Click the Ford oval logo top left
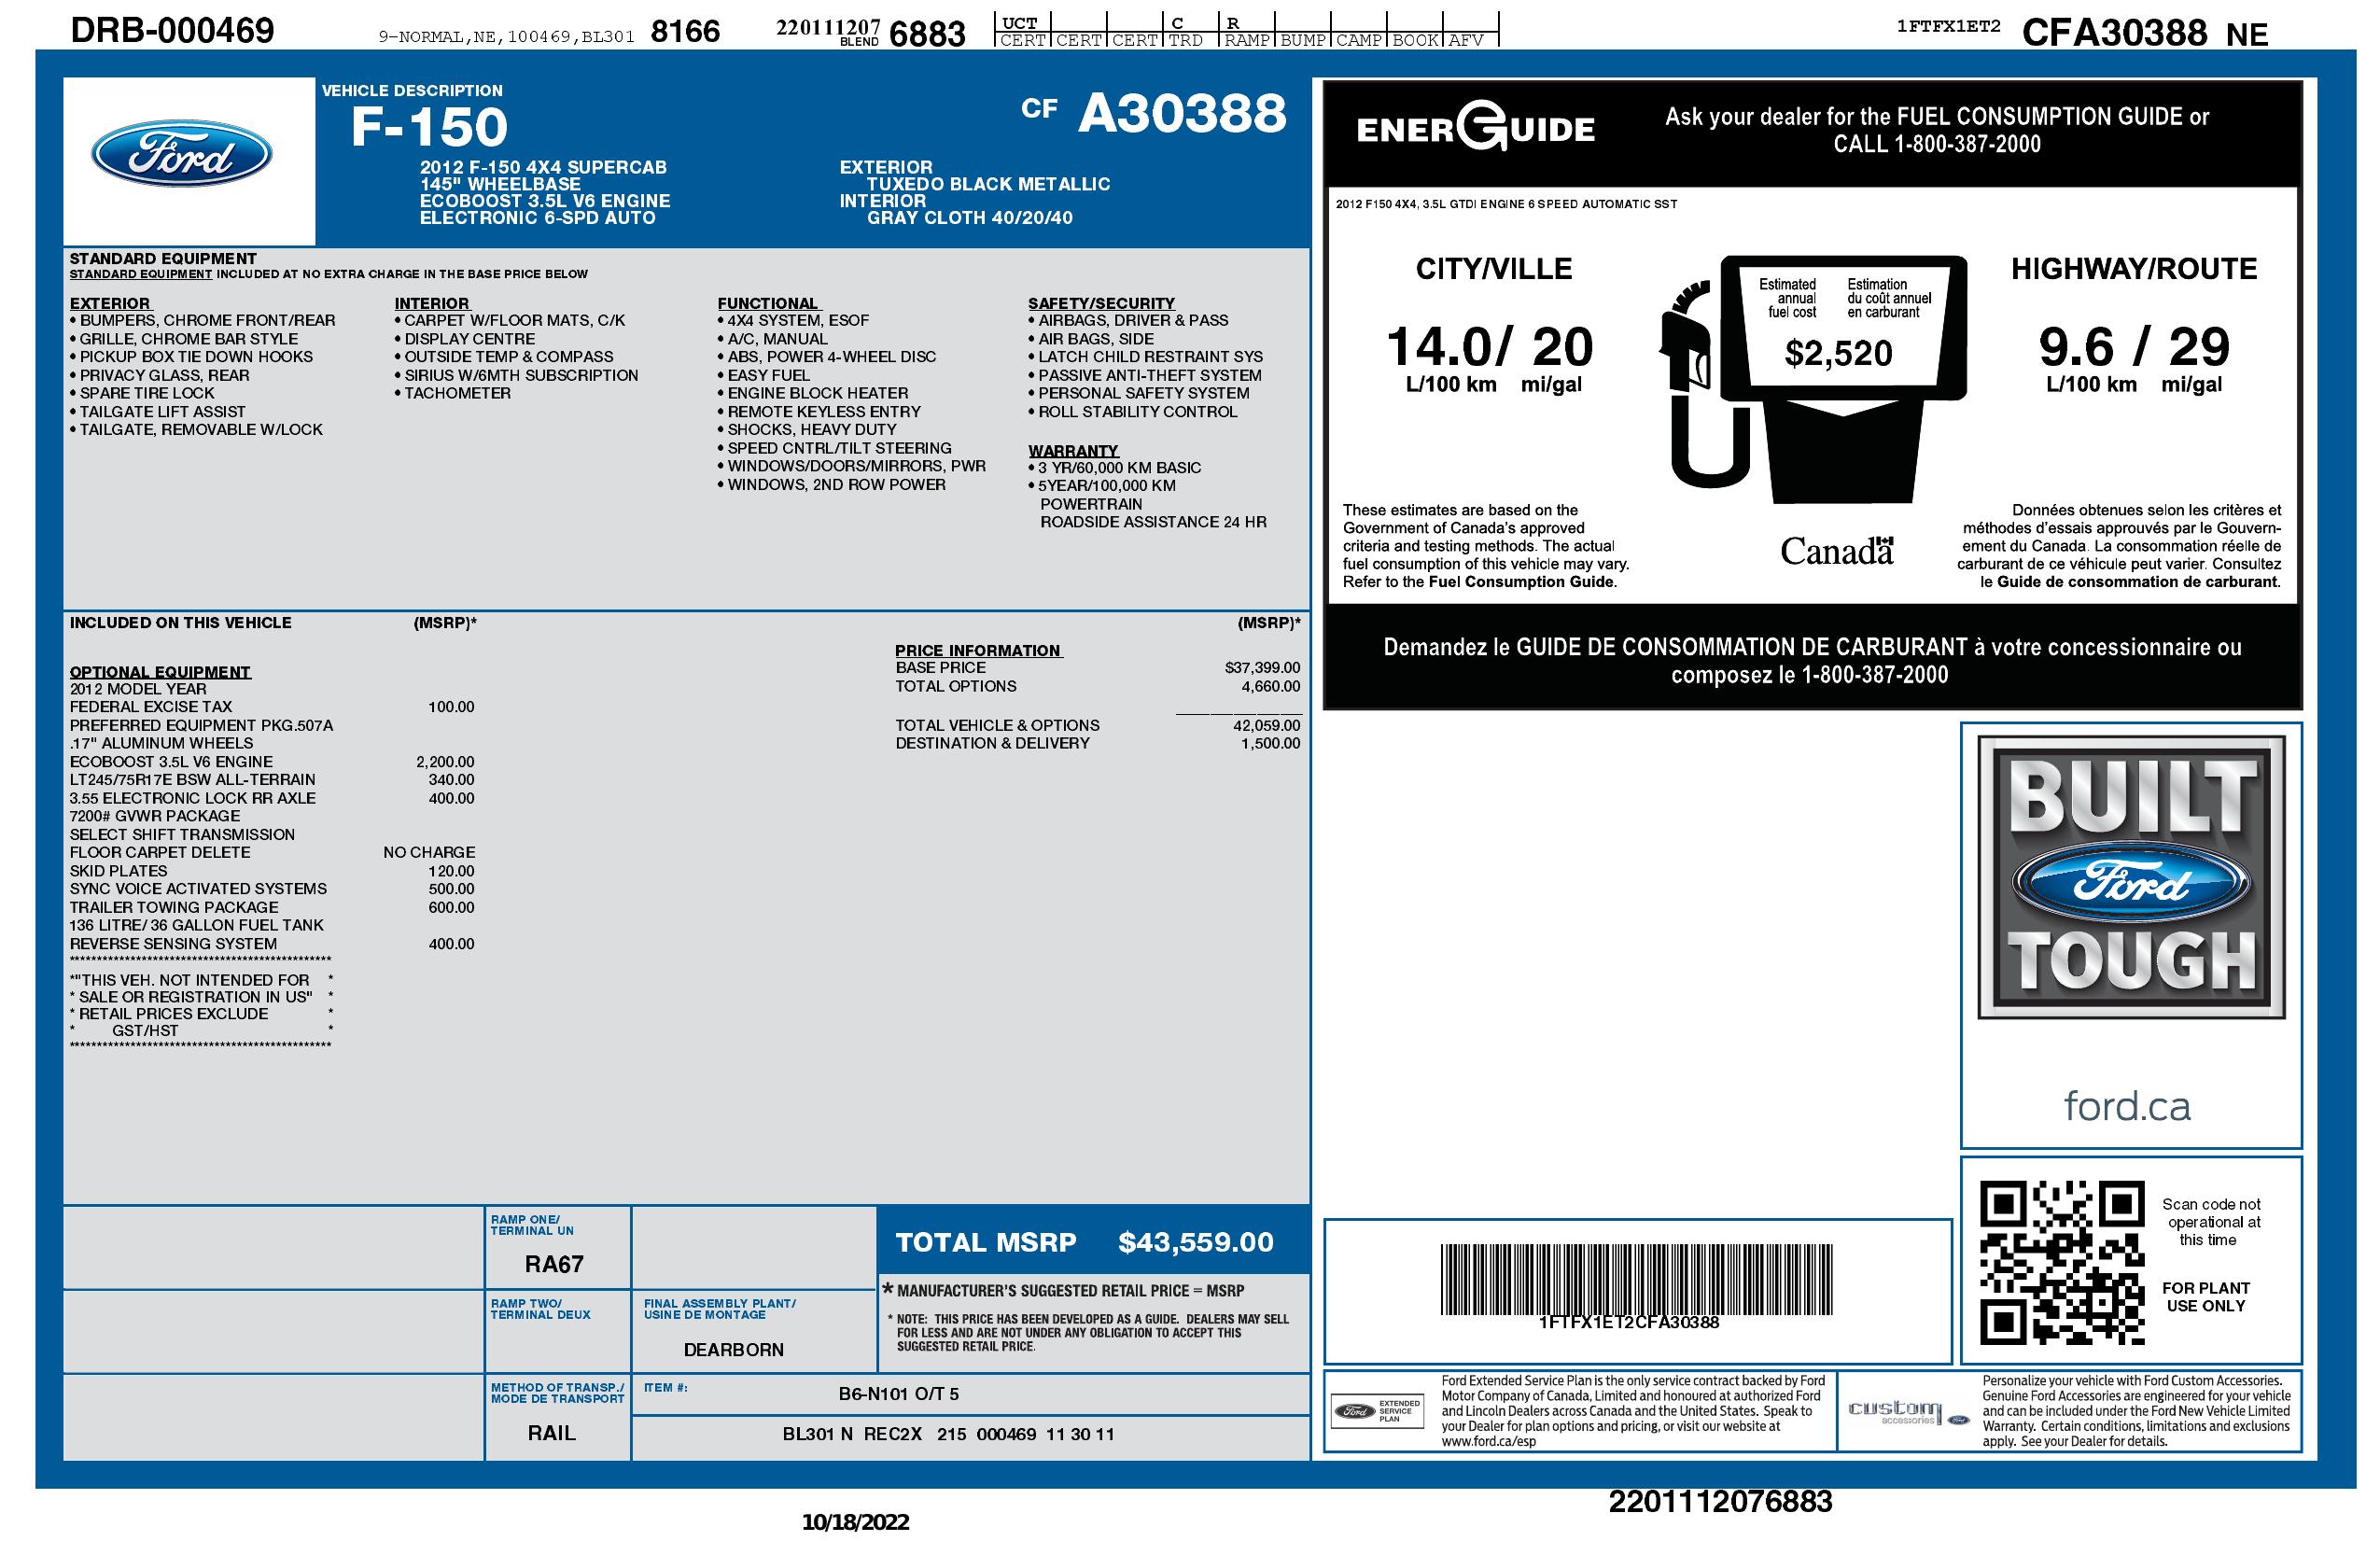This screenshot has width=2380, height=1541. pos(181,154)
